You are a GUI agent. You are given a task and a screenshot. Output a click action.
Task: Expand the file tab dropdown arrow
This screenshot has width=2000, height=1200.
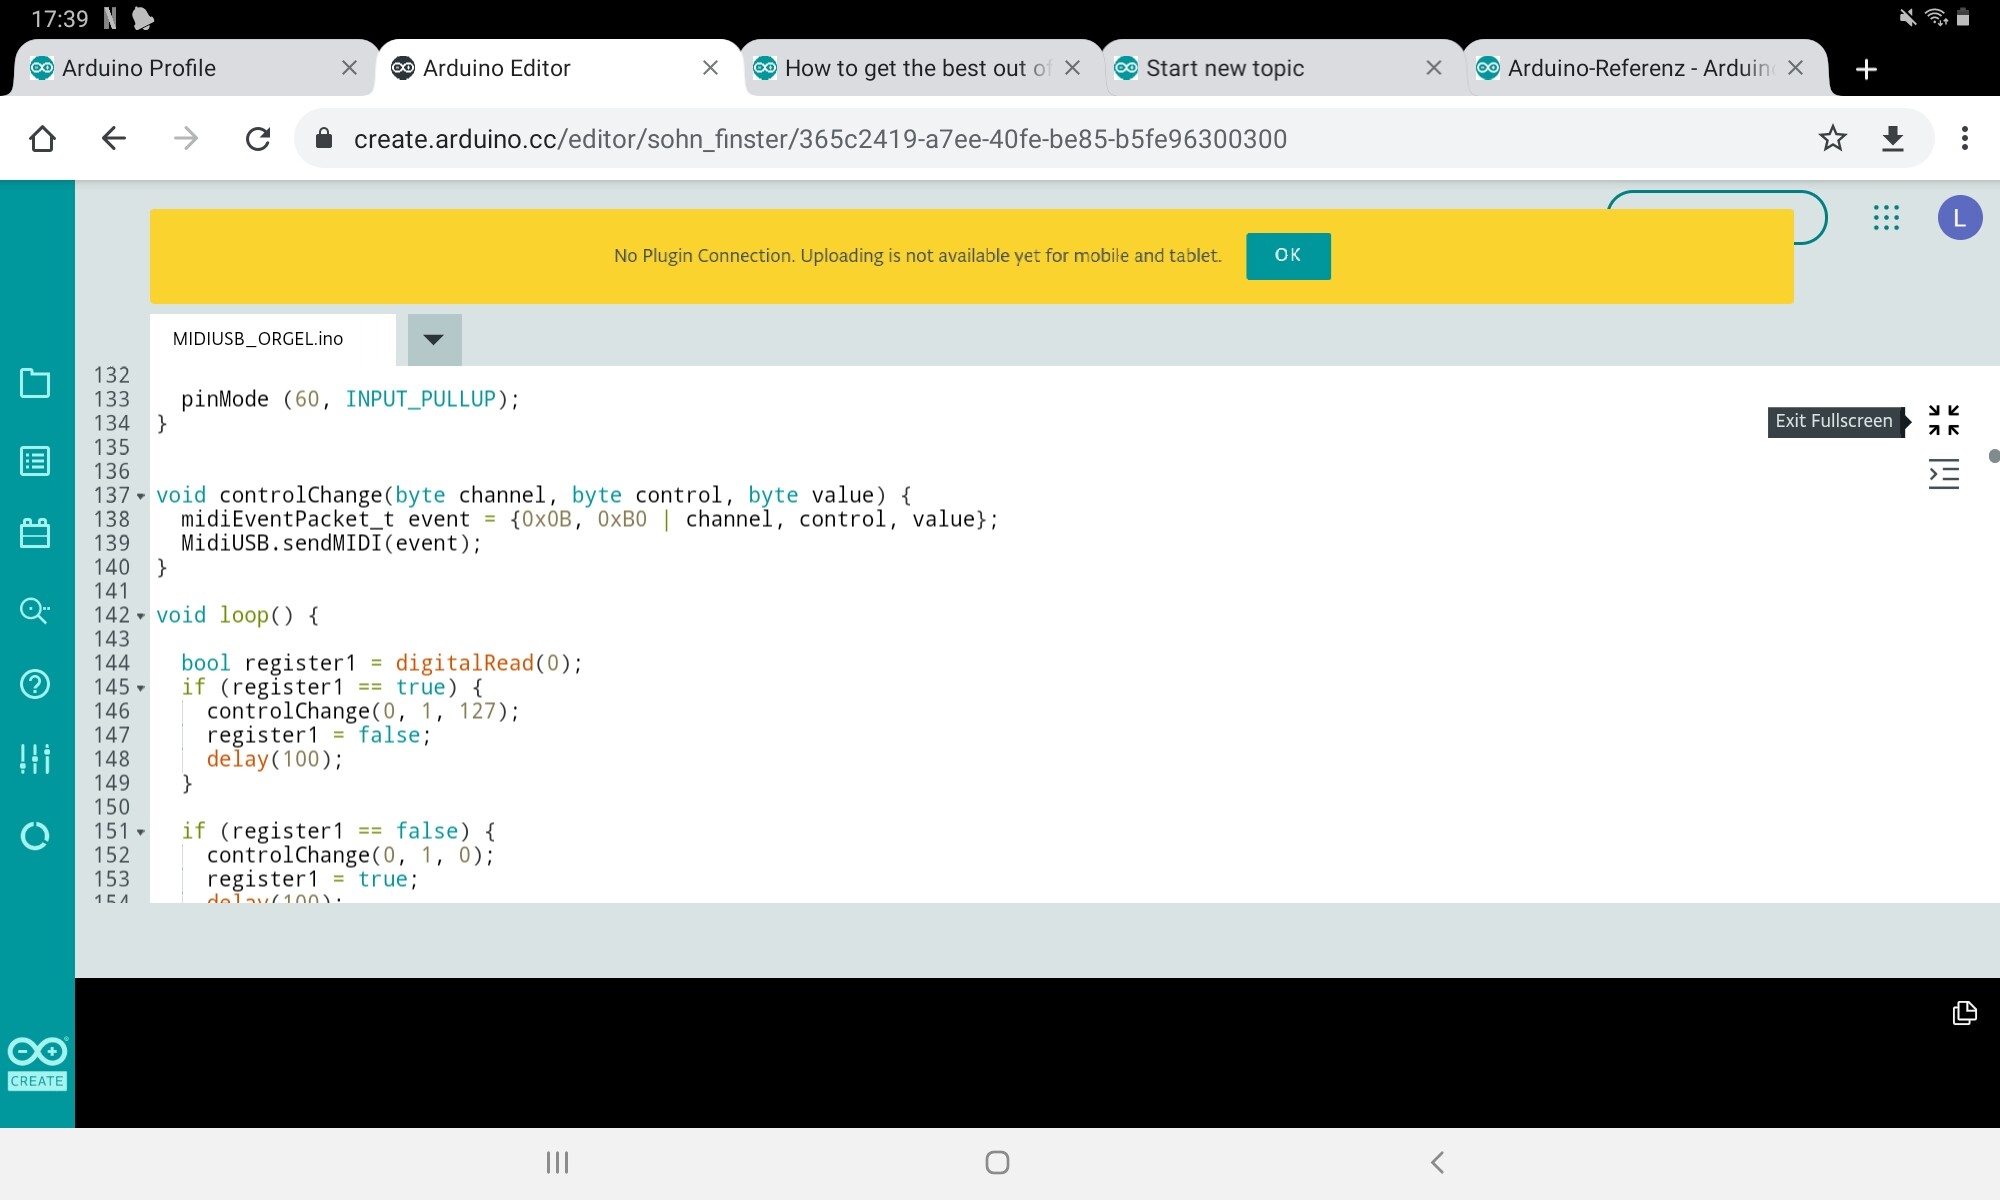tap(433, 339)
